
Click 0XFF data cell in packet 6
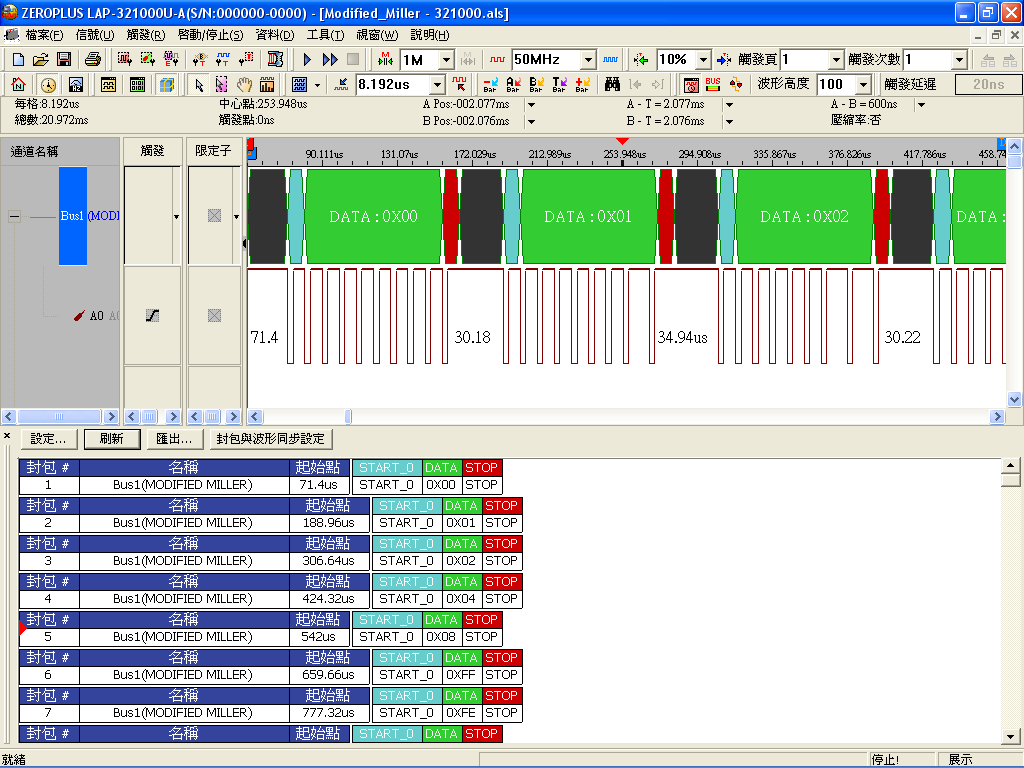[461, 675]
